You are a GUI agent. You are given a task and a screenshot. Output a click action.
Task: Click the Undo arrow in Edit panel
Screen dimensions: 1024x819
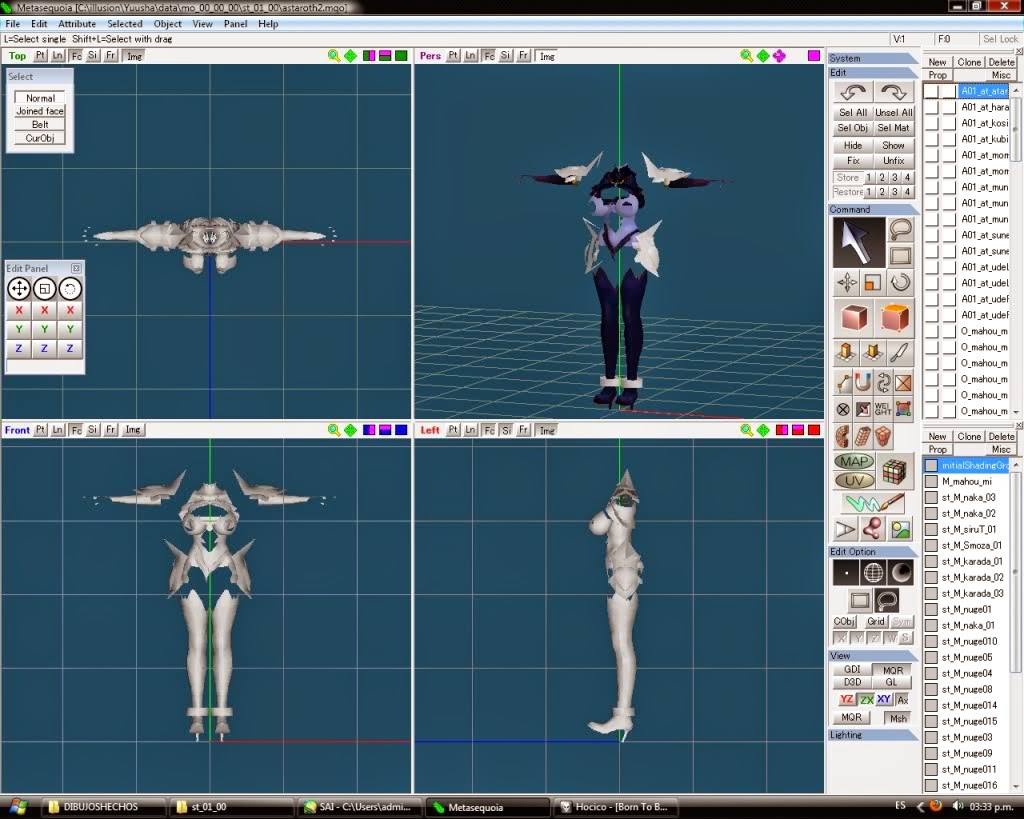[853, 92]
